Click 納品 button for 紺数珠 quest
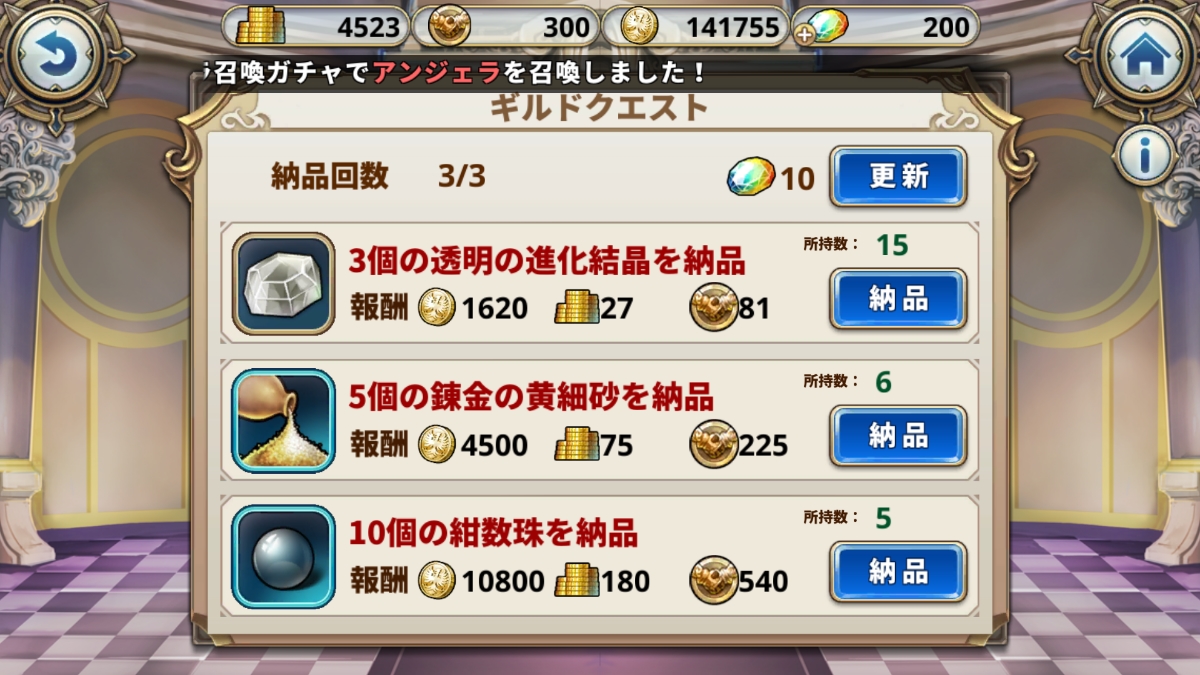1200x675 pixels. (x=898, y=572)
